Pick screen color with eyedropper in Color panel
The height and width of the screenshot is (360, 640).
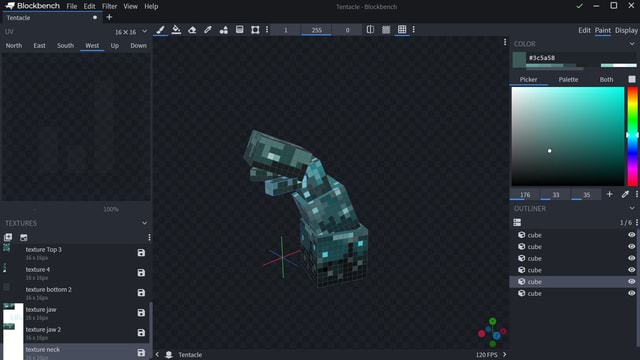625,194
